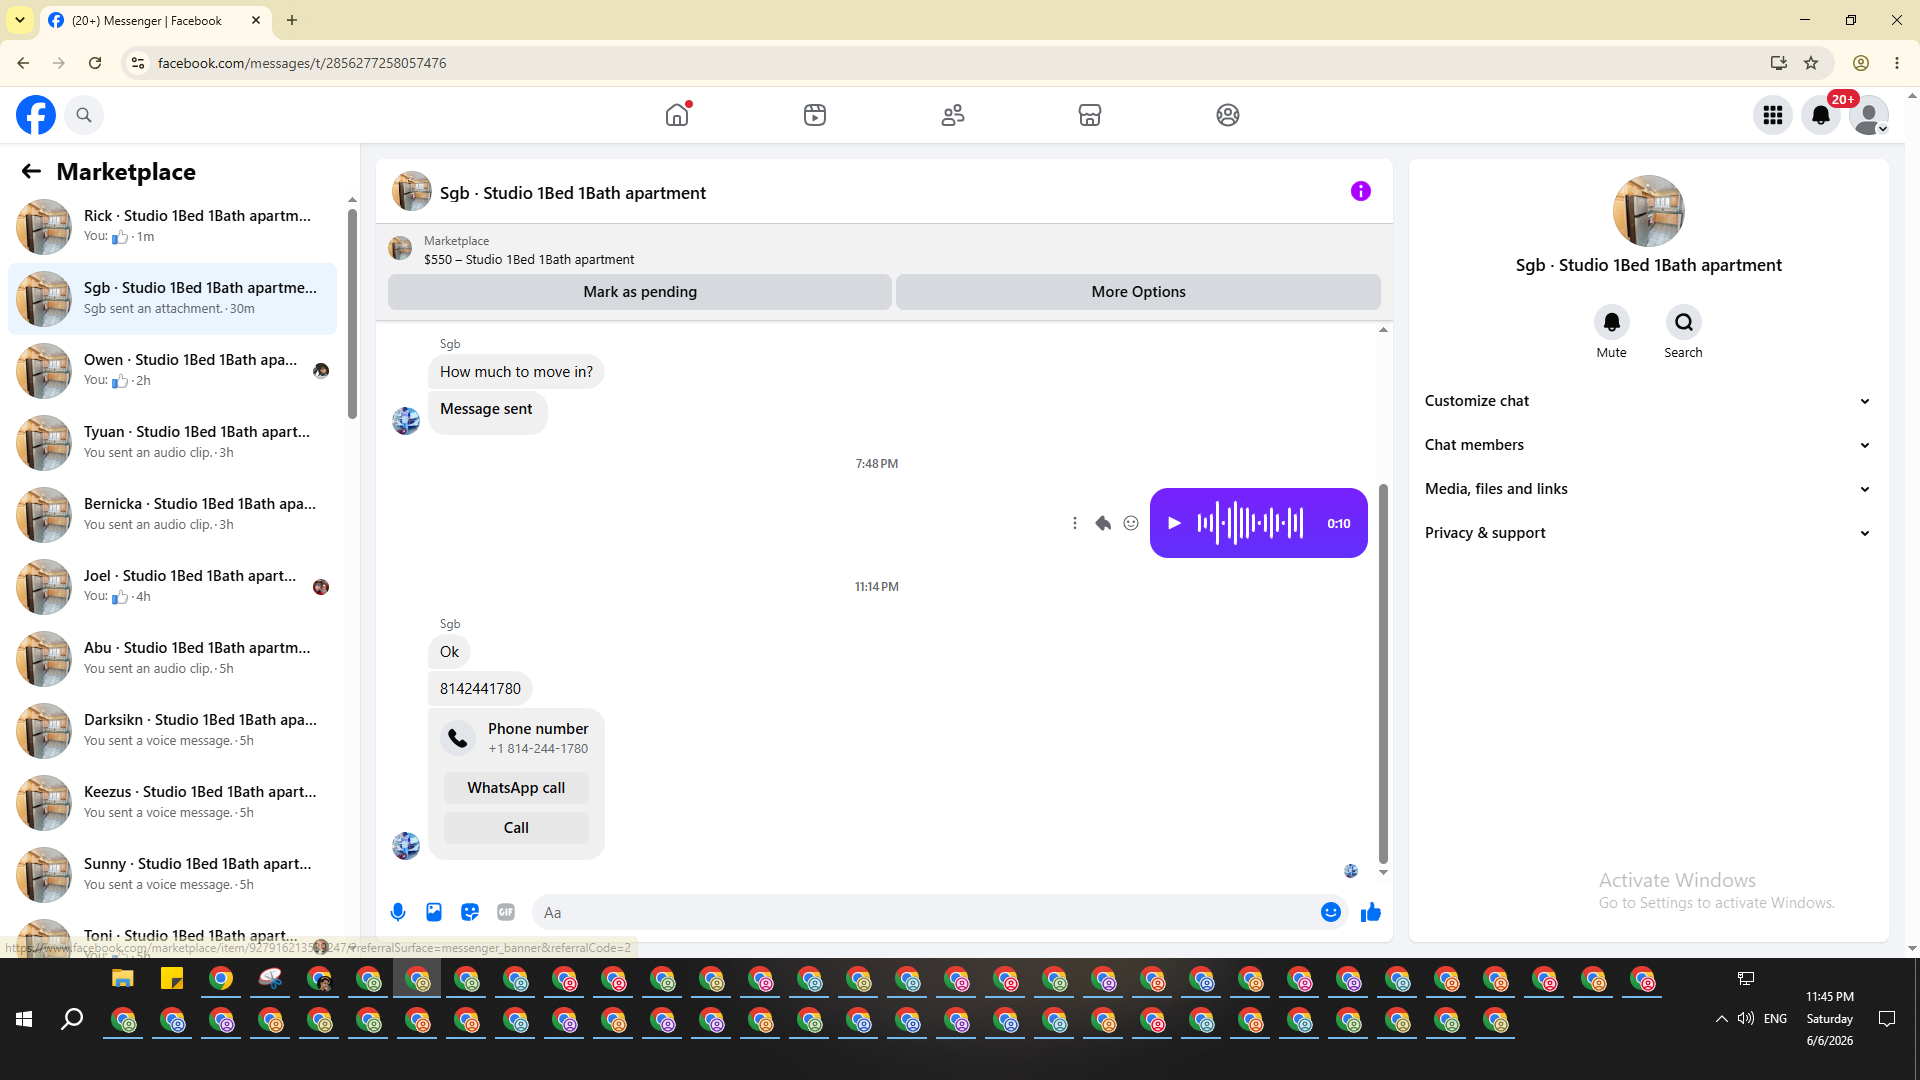The width and height of the screenshot is (1920, 1080).
Task: Attach a photo or file
Action: 434,912
